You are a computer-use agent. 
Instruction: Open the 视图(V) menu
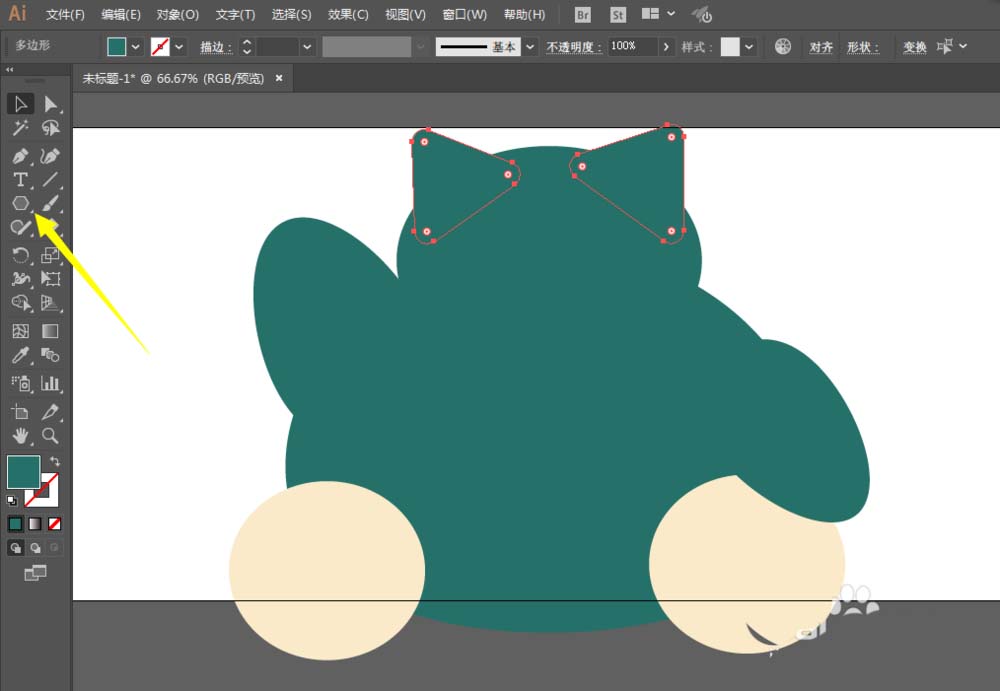click(x=406, y=15)
